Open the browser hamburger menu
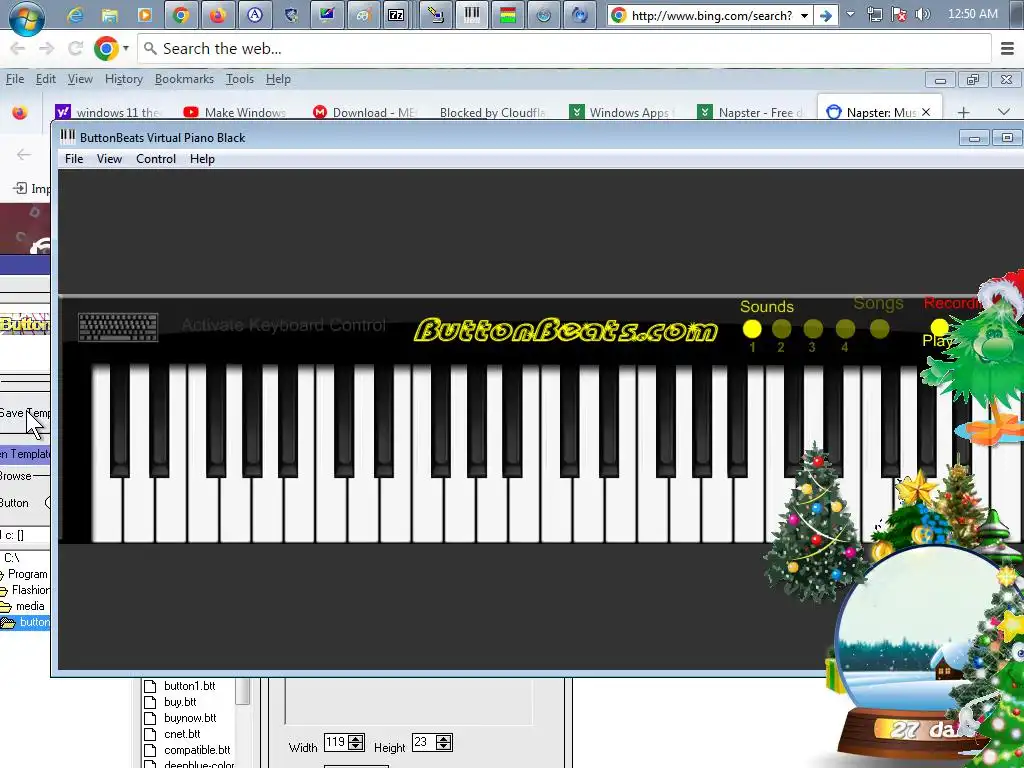Image resolution: width=1024 pixels, height=768 pixels. pyautogui.click(x=1007, y=48)
